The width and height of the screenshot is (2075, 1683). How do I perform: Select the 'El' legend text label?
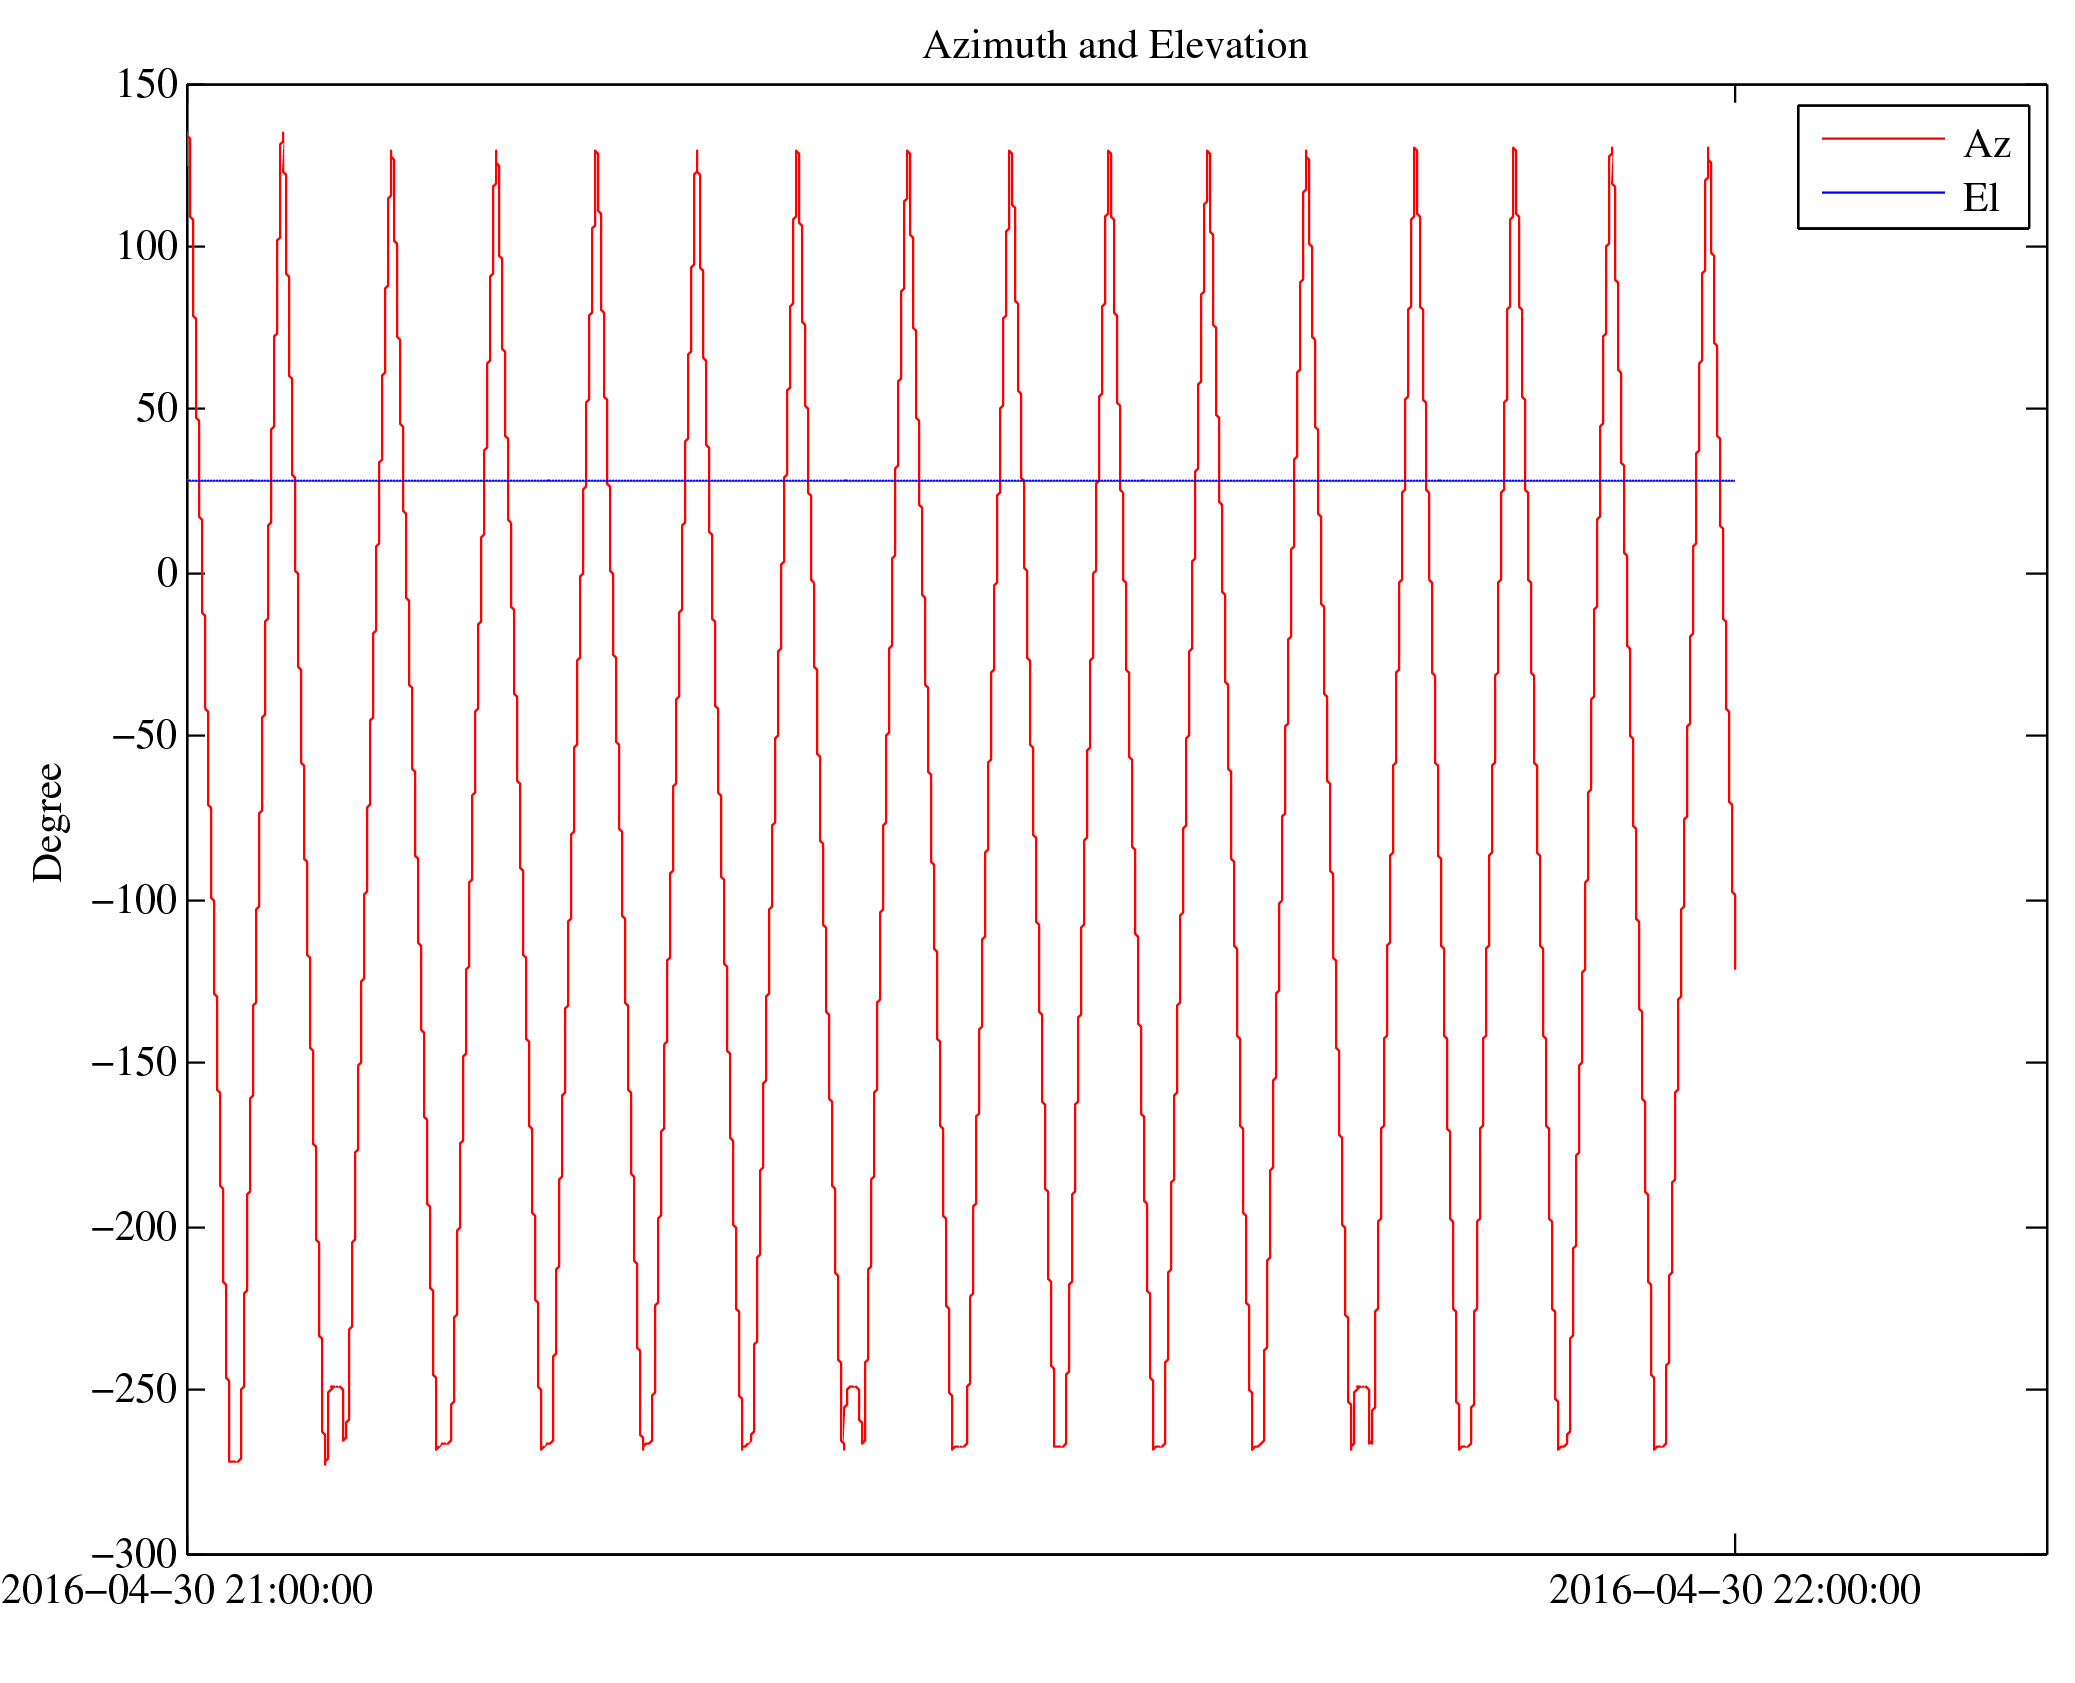pyautogui.click(x=1980, y=198)
